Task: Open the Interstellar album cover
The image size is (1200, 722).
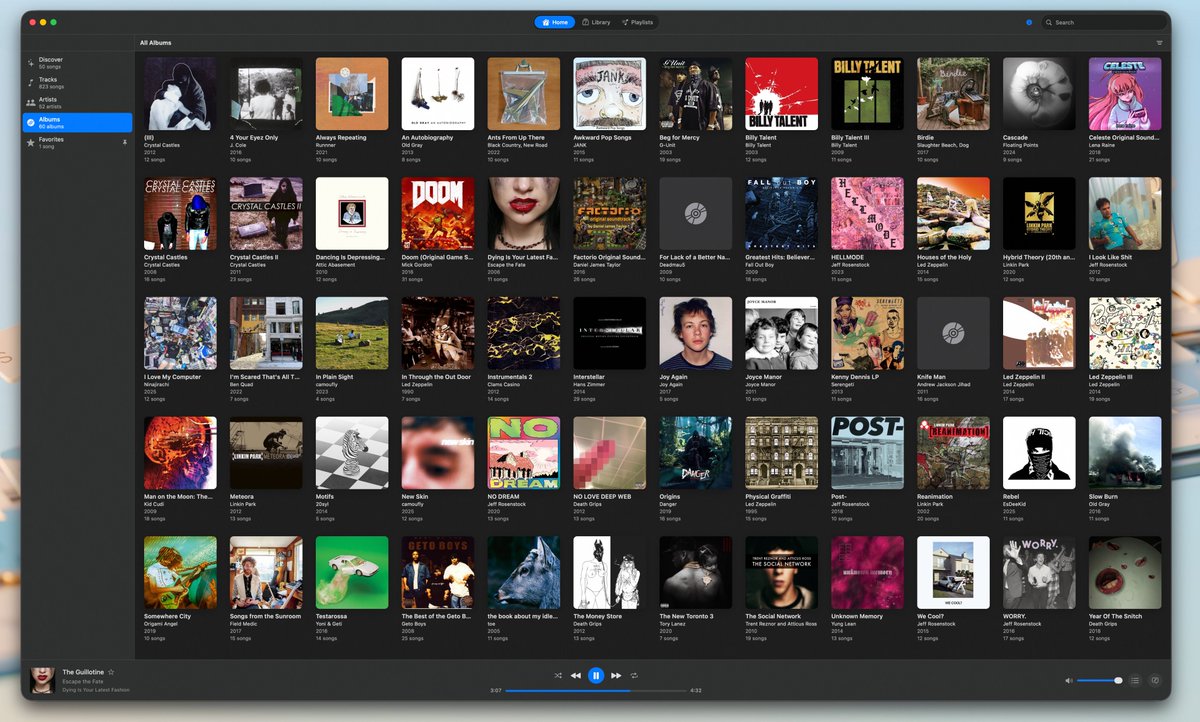Action: [610, 333]
